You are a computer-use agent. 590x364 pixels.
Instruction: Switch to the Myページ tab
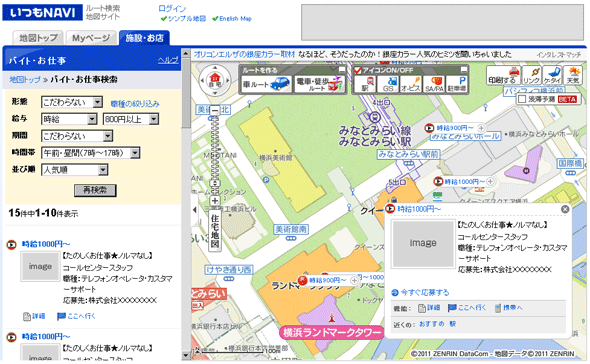[x=91, y=38]
